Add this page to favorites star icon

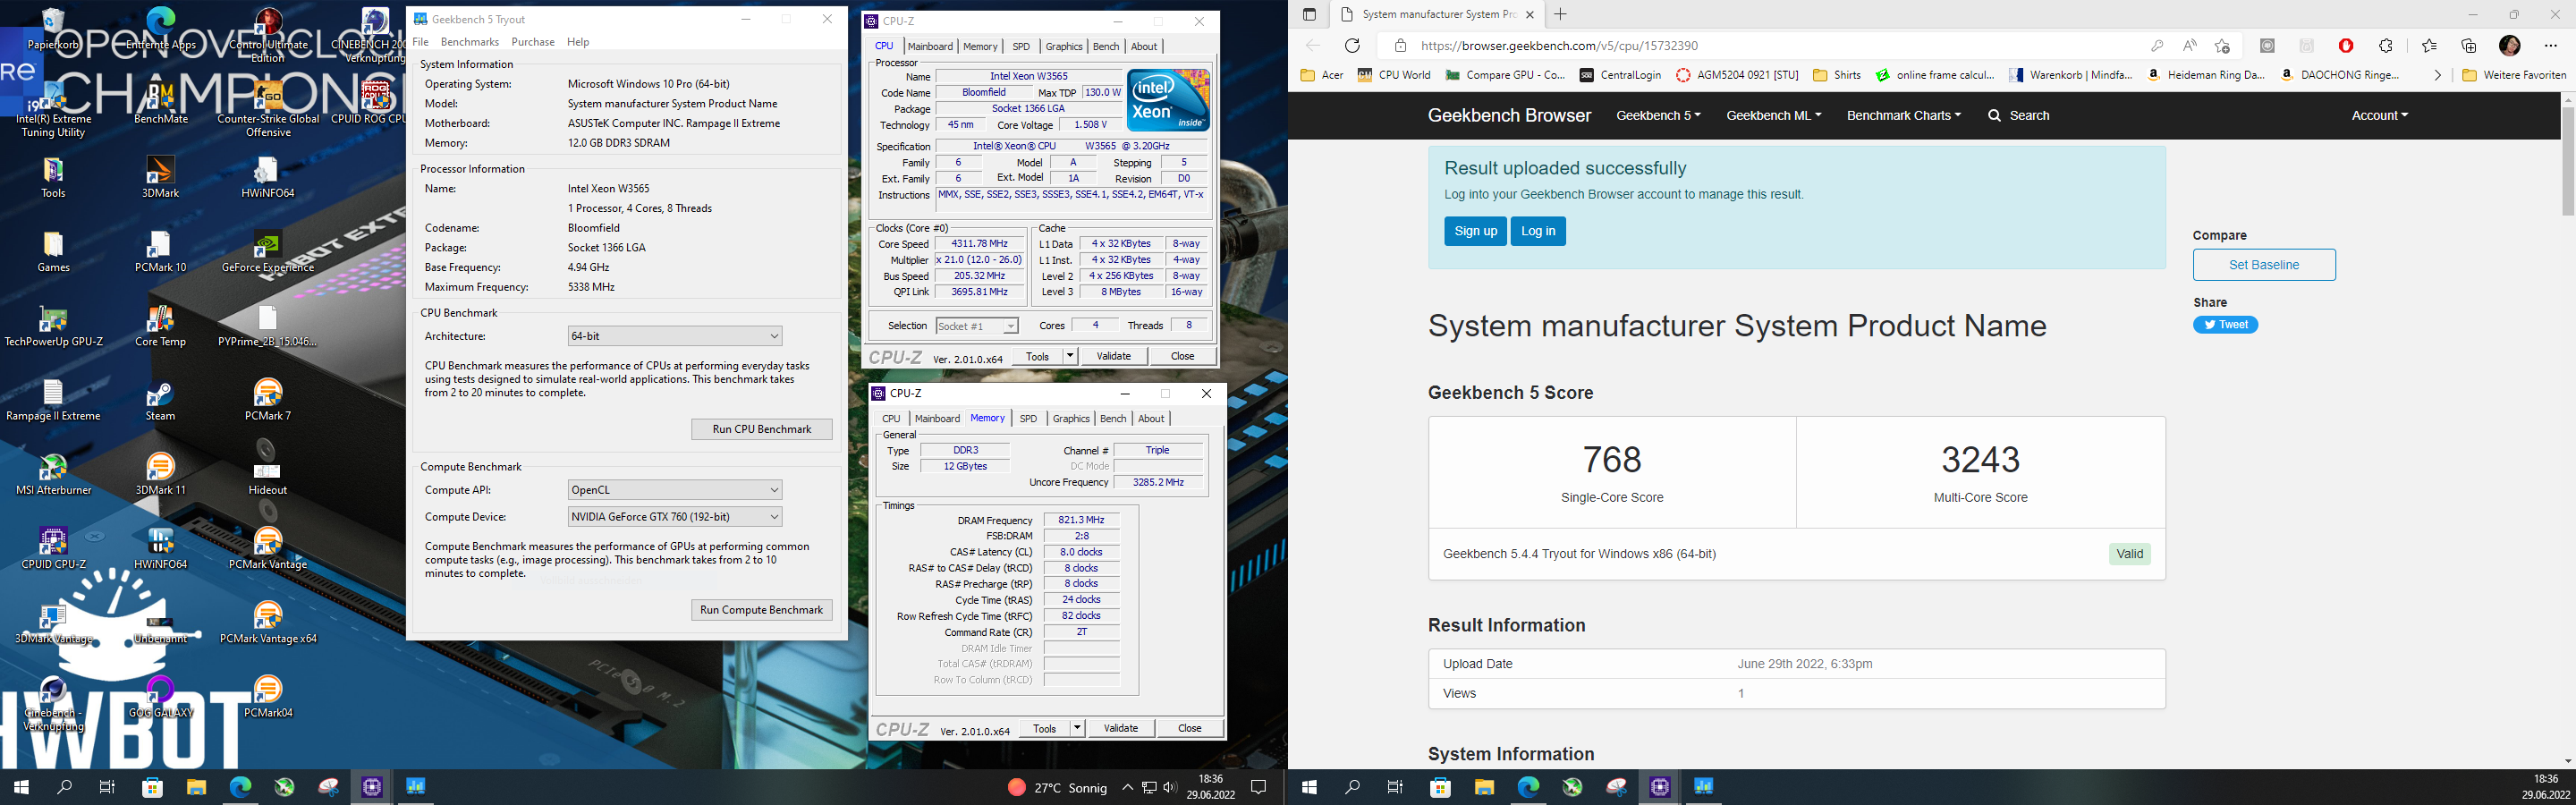pyautogui.click(x=2222, y=46)
